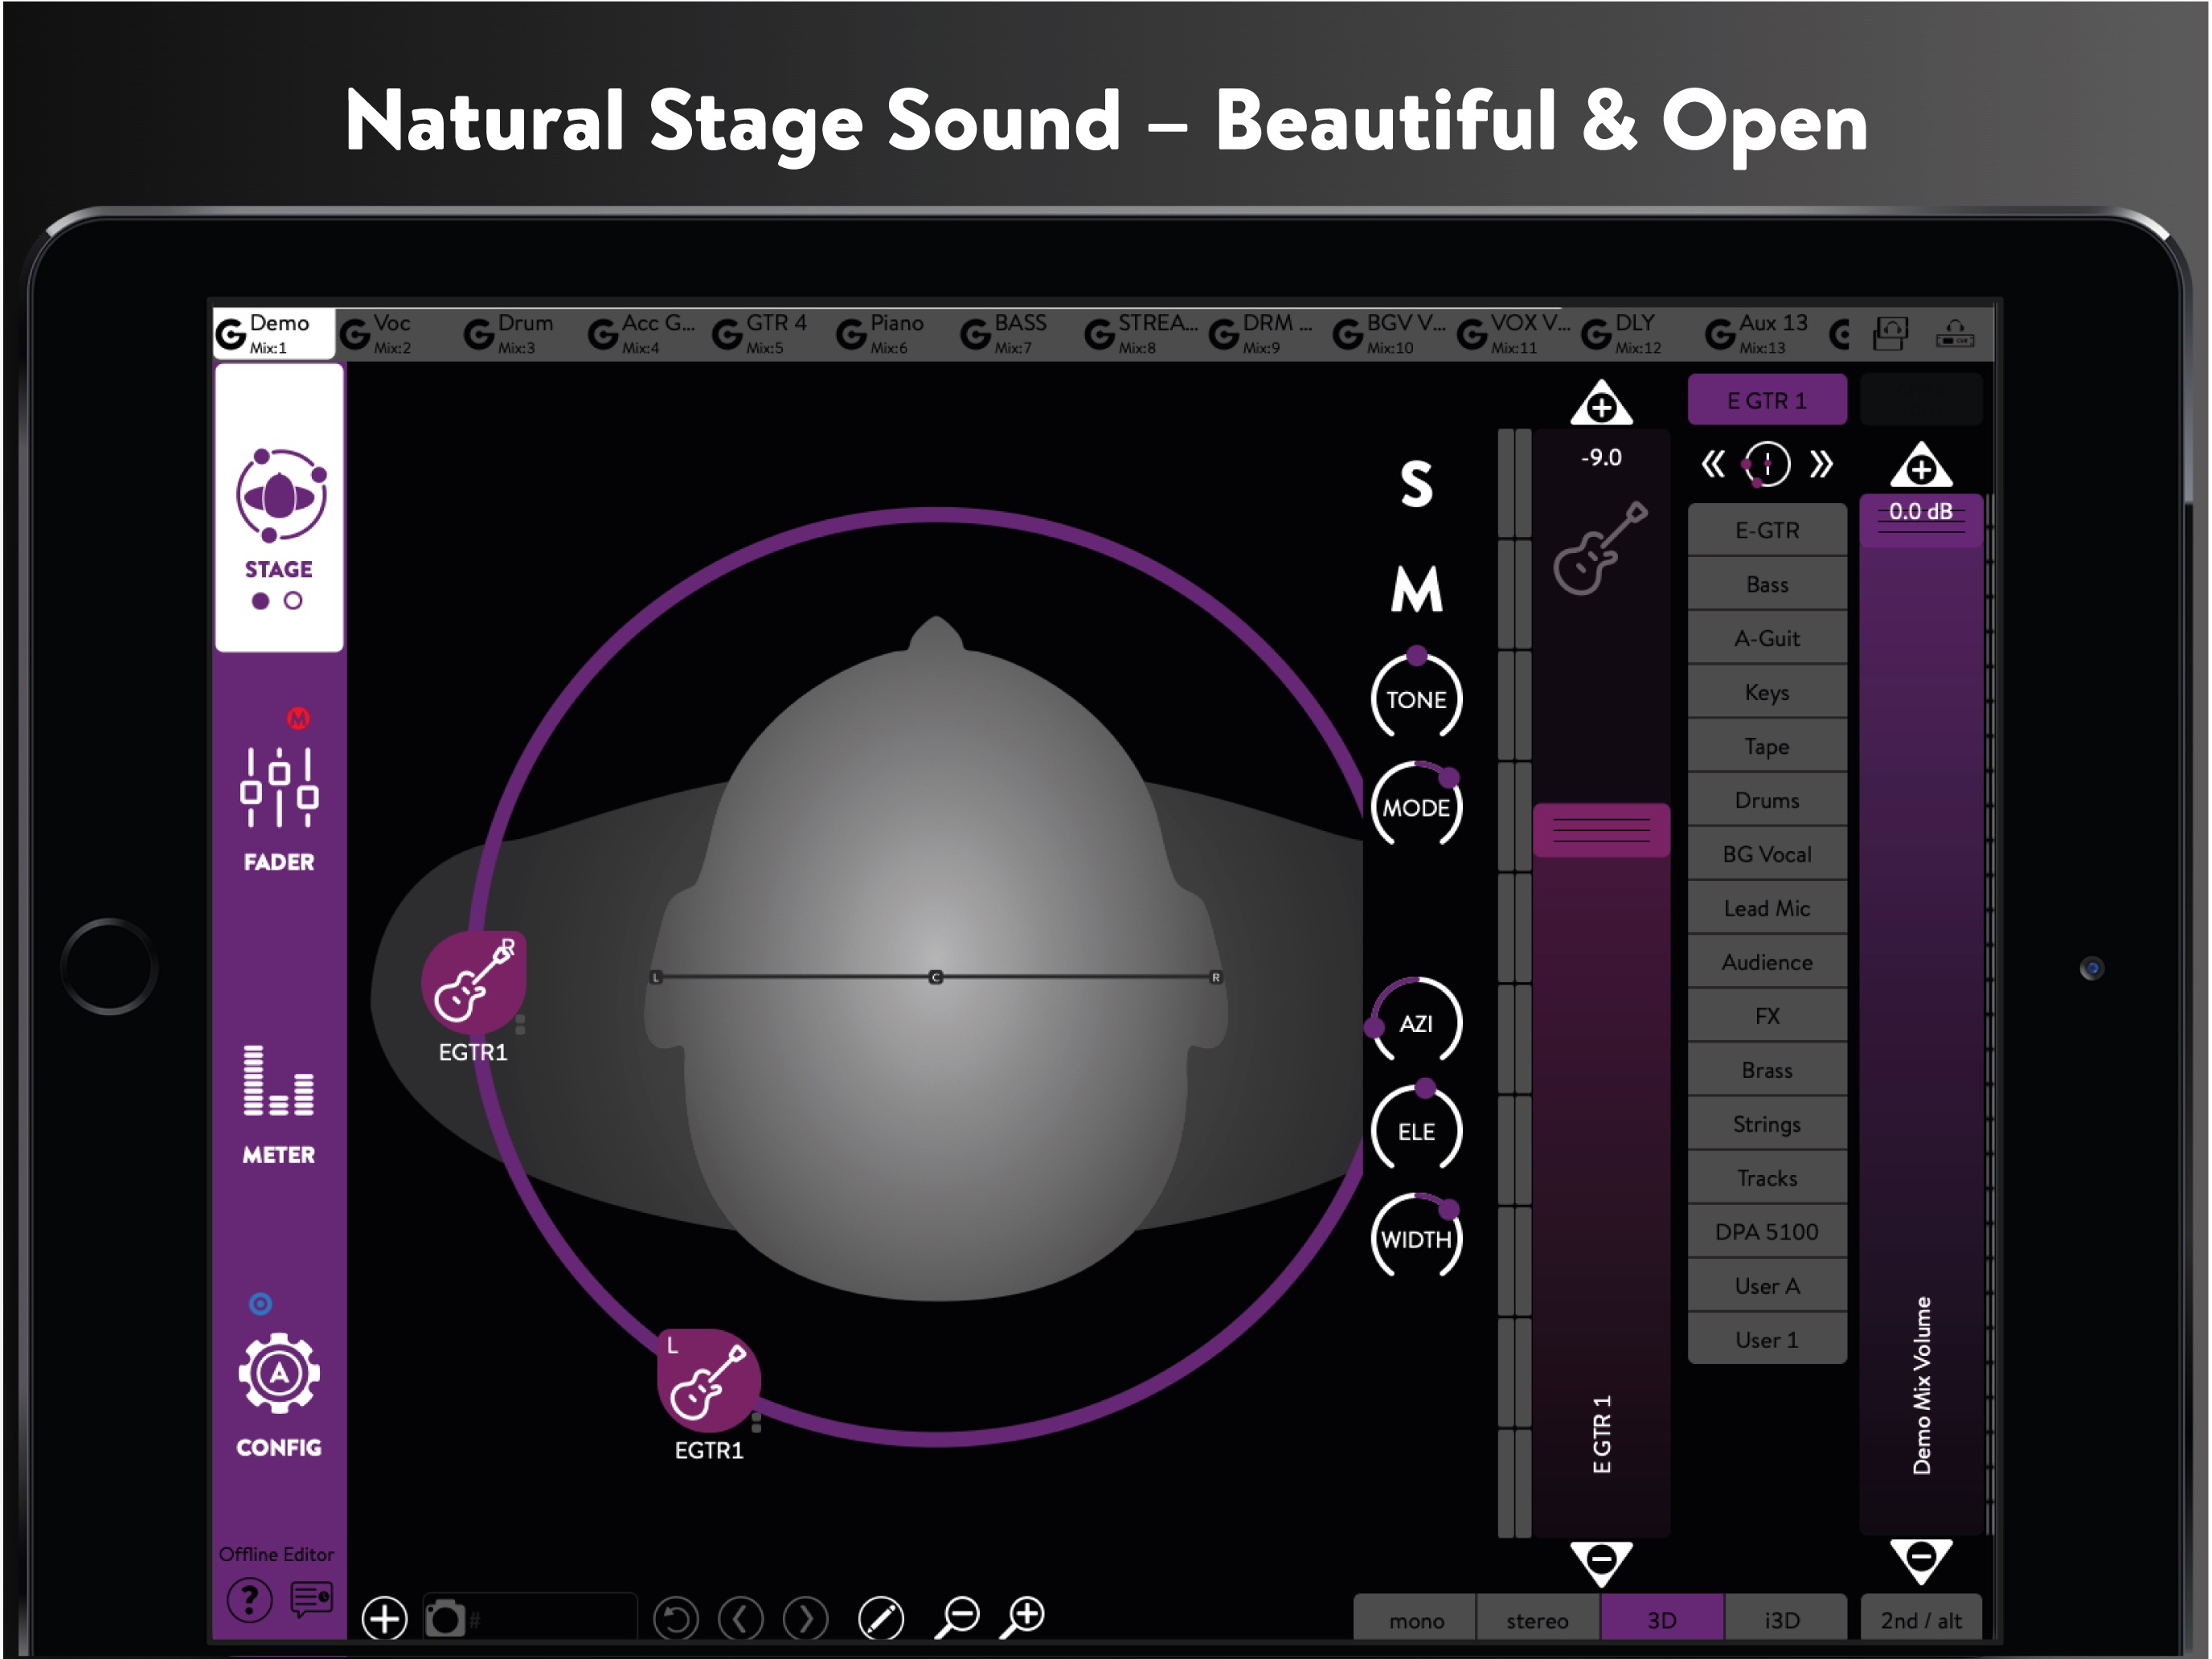The height and width of the screenshot is (1659, 2212).
Task: Go back with the left chevron button
Action: pyautogui.click(x=741, y=1618)
